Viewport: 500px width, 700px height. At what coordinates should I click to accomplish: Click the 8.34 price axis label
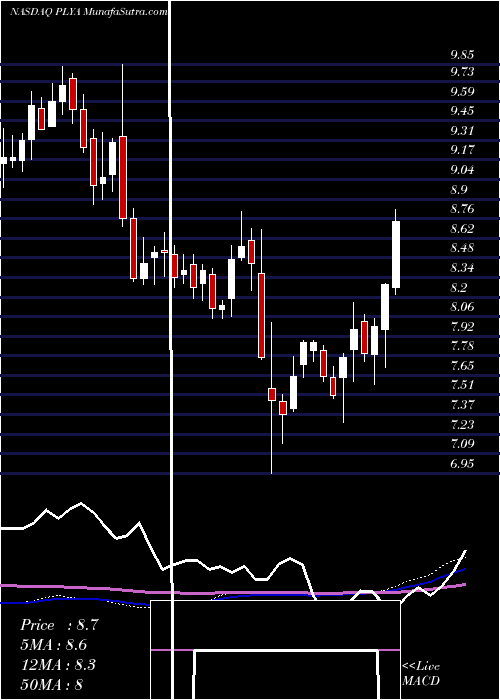click(x=462, y=267)
